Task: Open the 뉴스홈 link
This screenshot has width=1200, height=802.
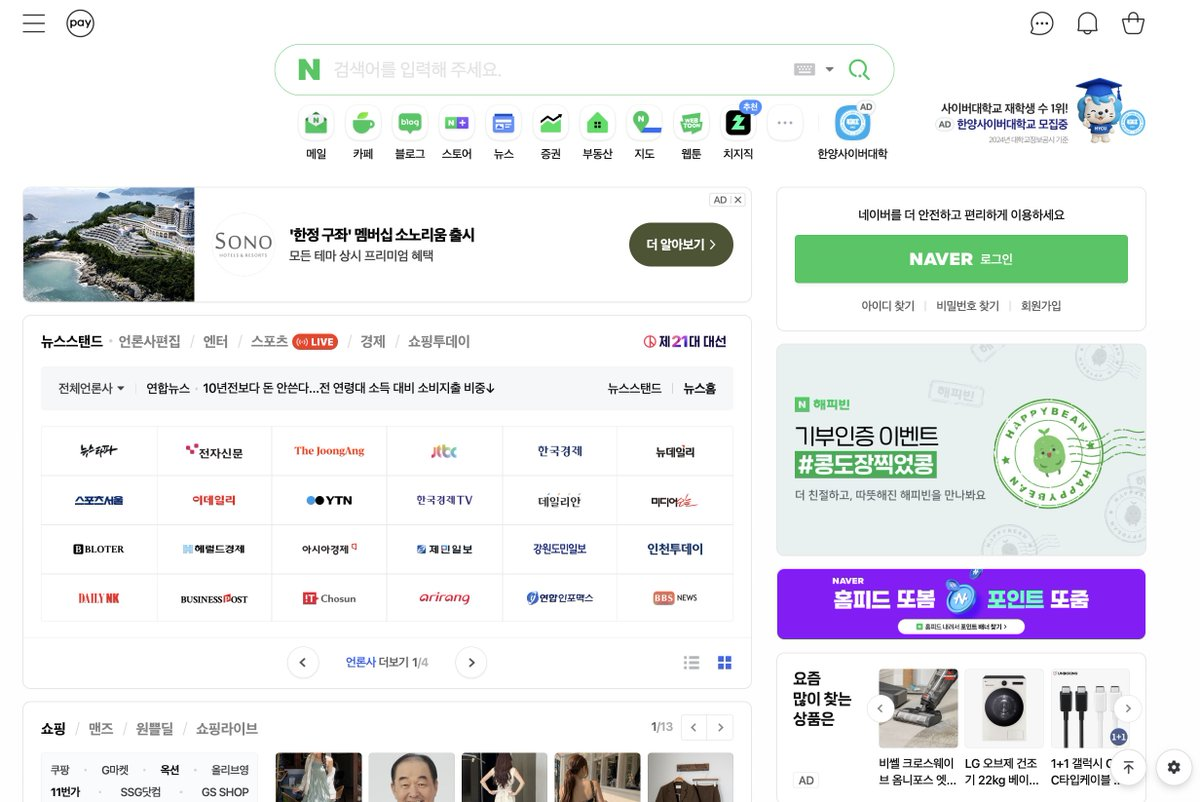Action: tap(700, 388)
